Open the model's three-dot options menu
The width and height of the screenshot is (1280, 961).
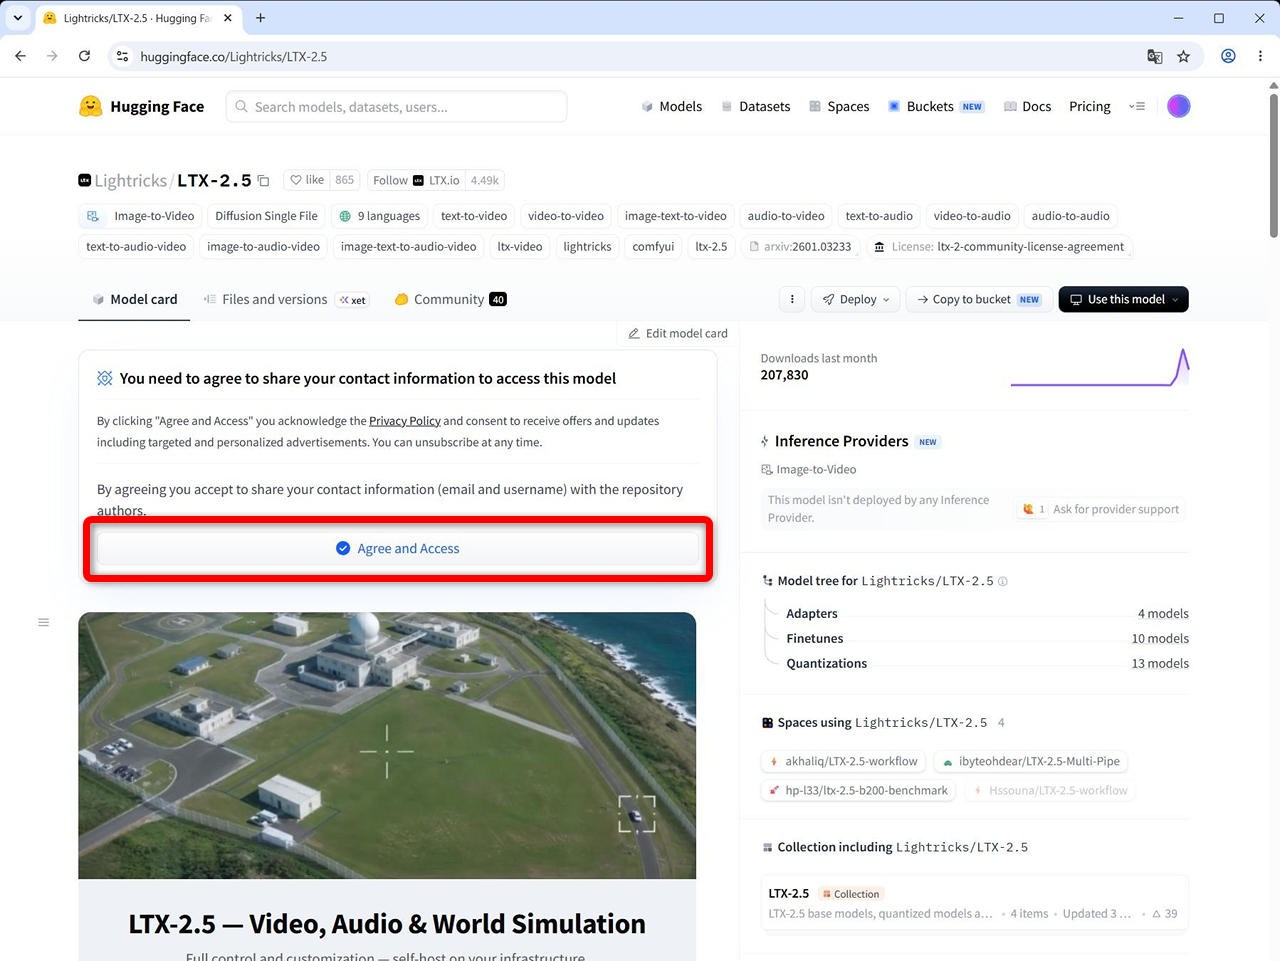[792, 299]
